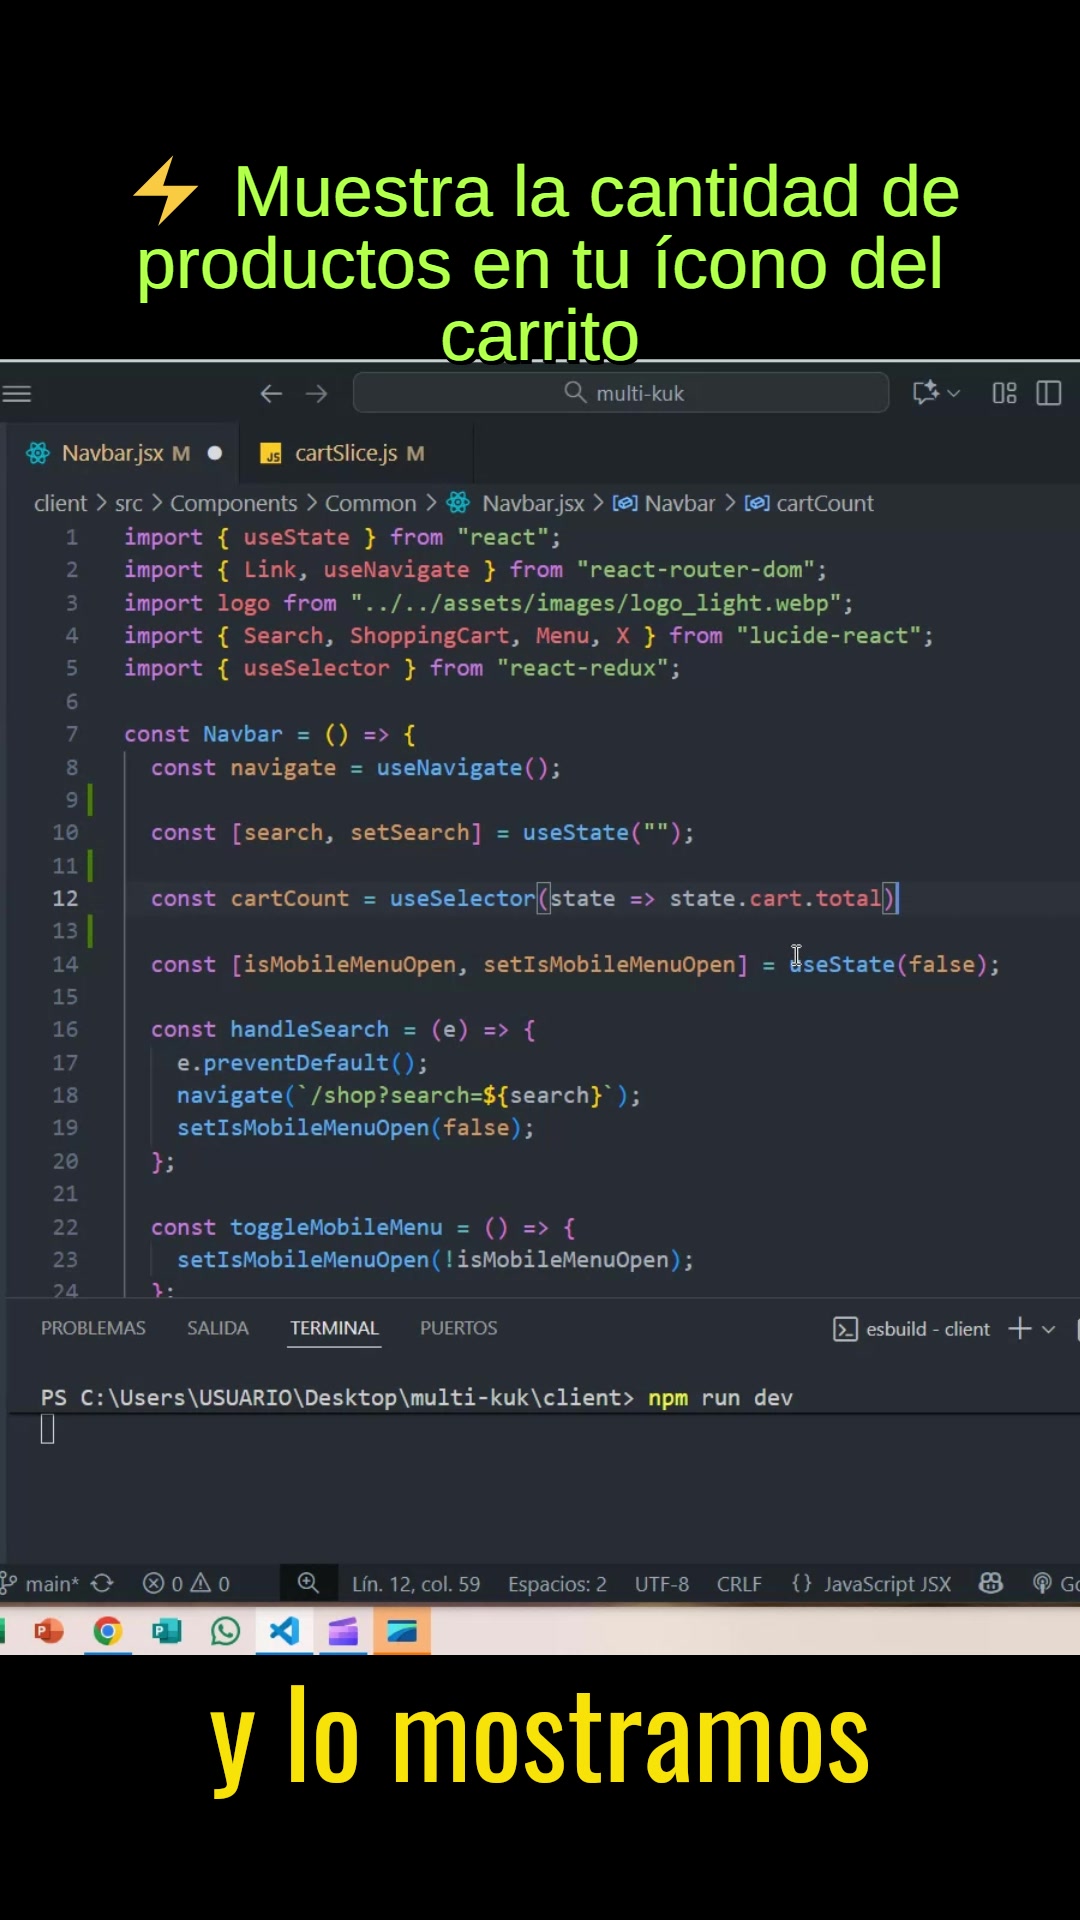Select the Navbar symbol breadcrumb
This screenshot has width=1080, height=1920.
point(680,503)
